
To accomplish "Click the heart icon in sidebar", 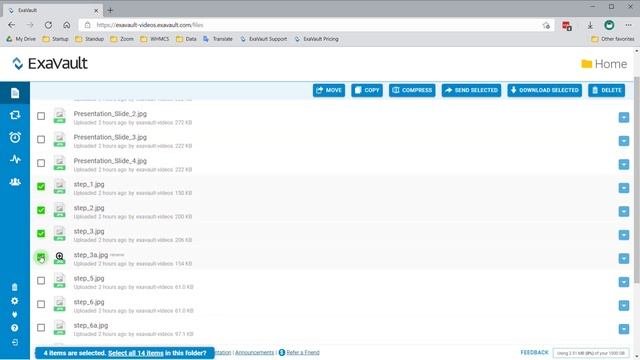I will click(15, 314).
